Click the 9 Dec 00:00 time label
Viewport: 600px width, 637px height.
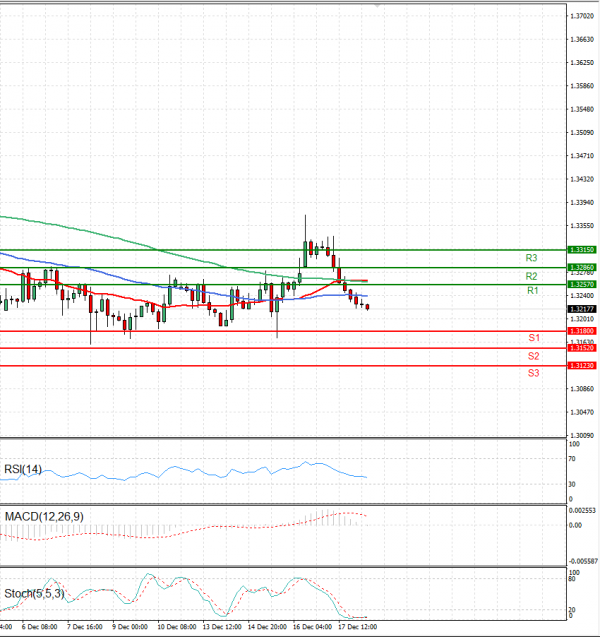point(130,627)
